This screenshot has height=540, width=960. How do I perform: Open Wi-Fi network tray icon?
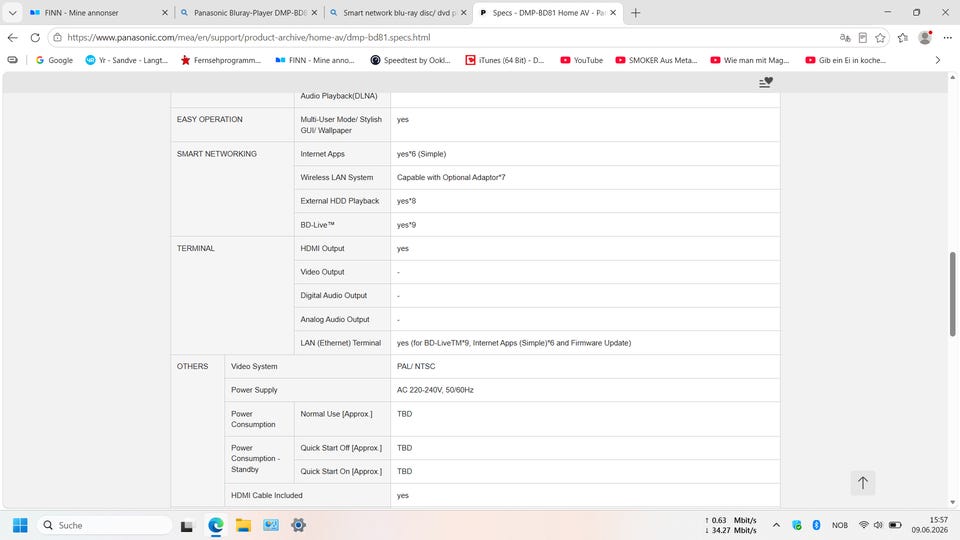pyautogui.click(x=864, y=525)
